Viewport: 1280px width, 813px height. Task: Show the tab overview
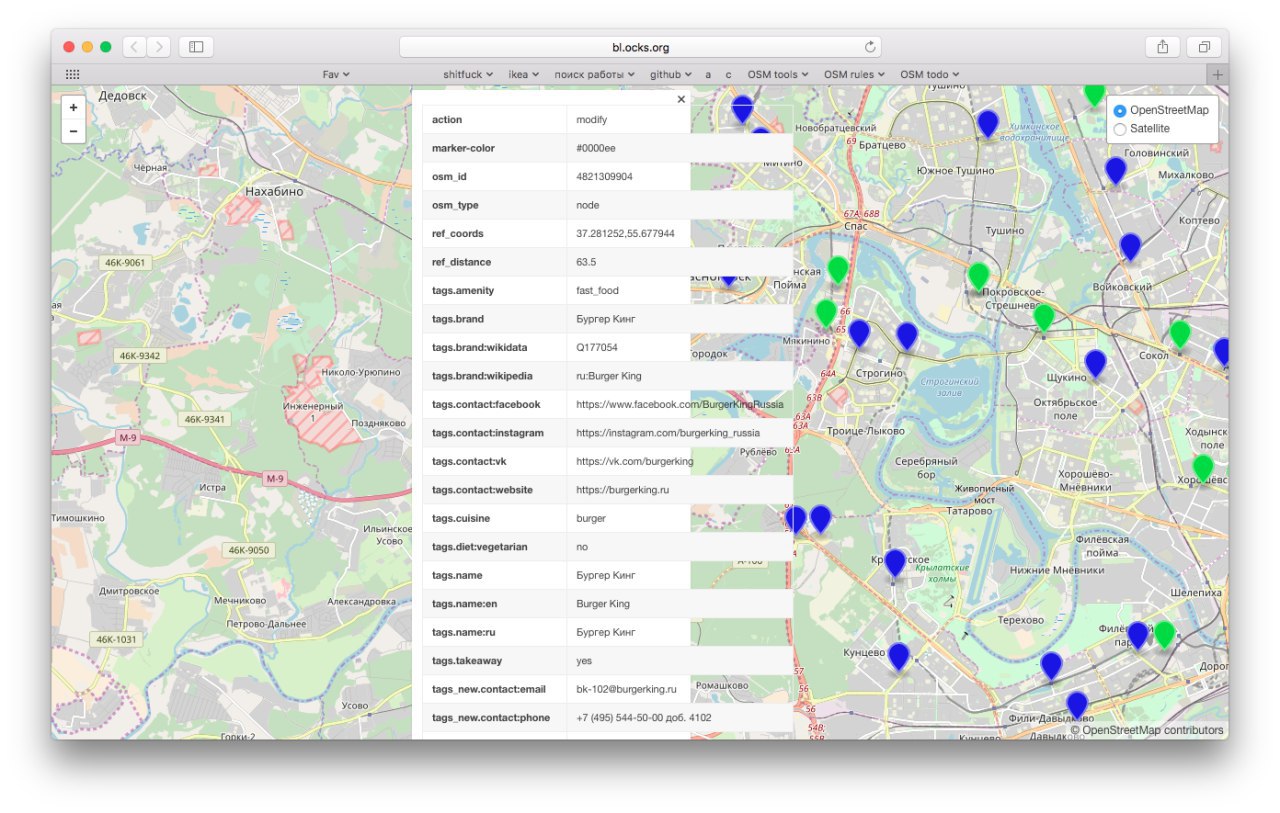coord(1203,47)
